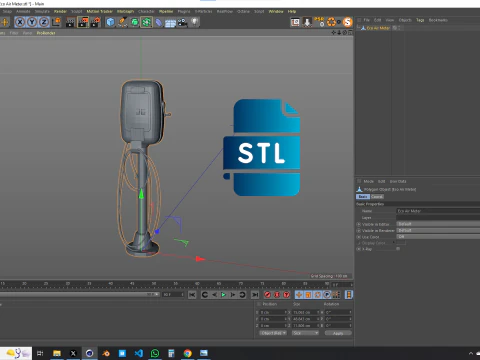Open Use Color dropdown
Viewport: 480px width, 360px height.
438,237
